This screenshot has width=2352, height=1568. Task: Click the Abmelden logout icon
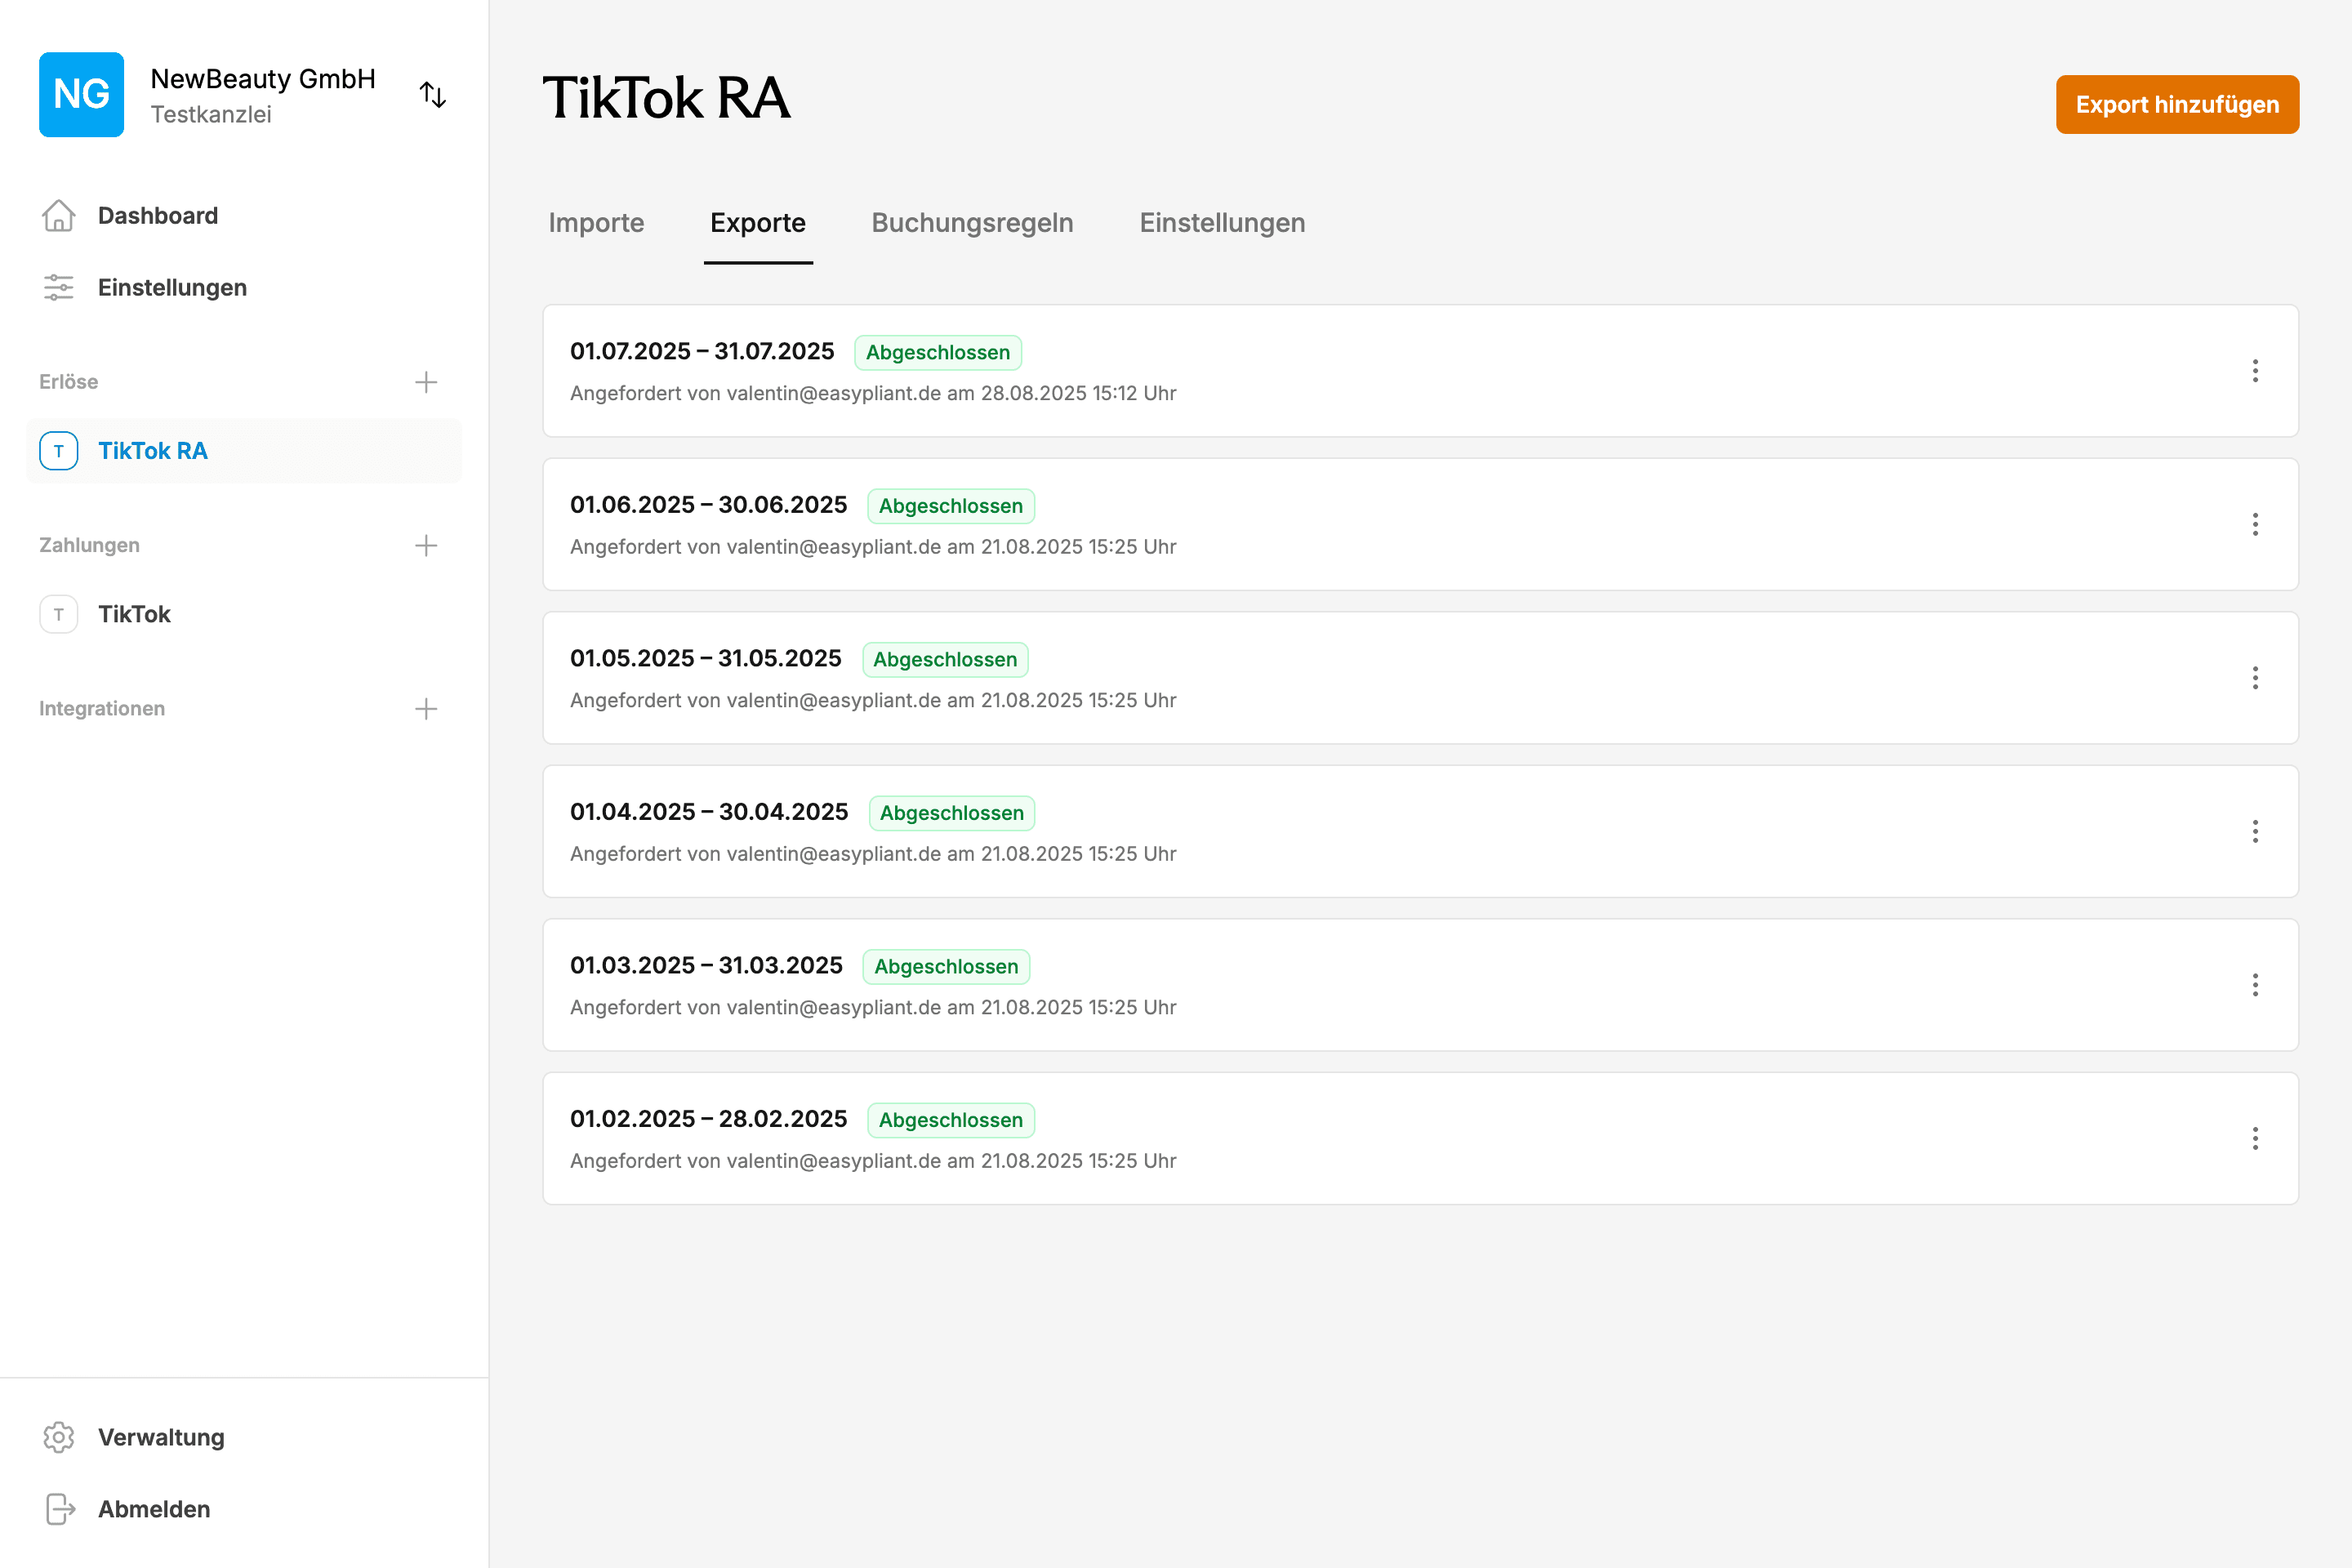pos(58,1509)
